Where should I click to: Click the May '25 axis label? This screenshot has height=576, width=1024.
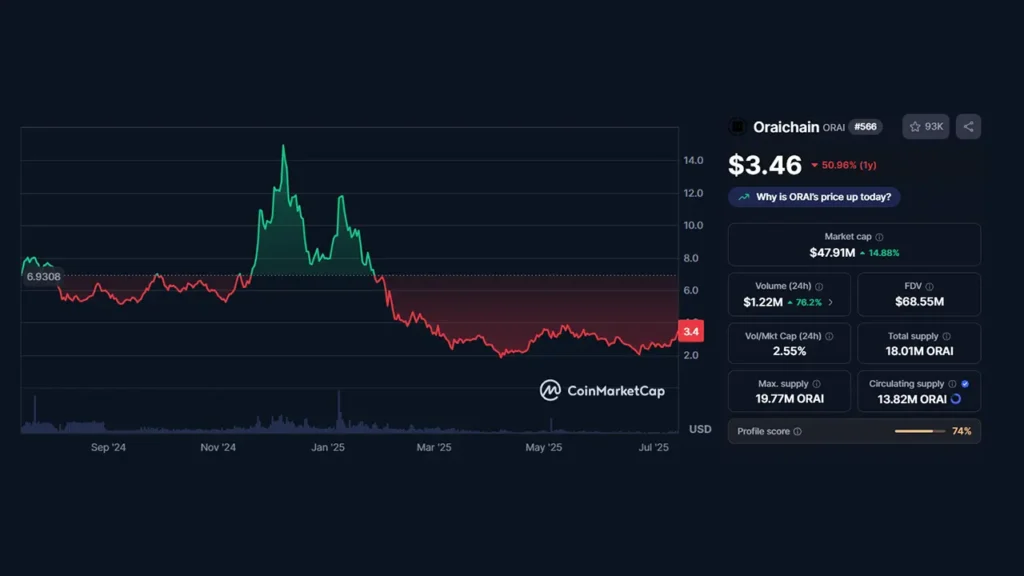(x=543, y=447)
